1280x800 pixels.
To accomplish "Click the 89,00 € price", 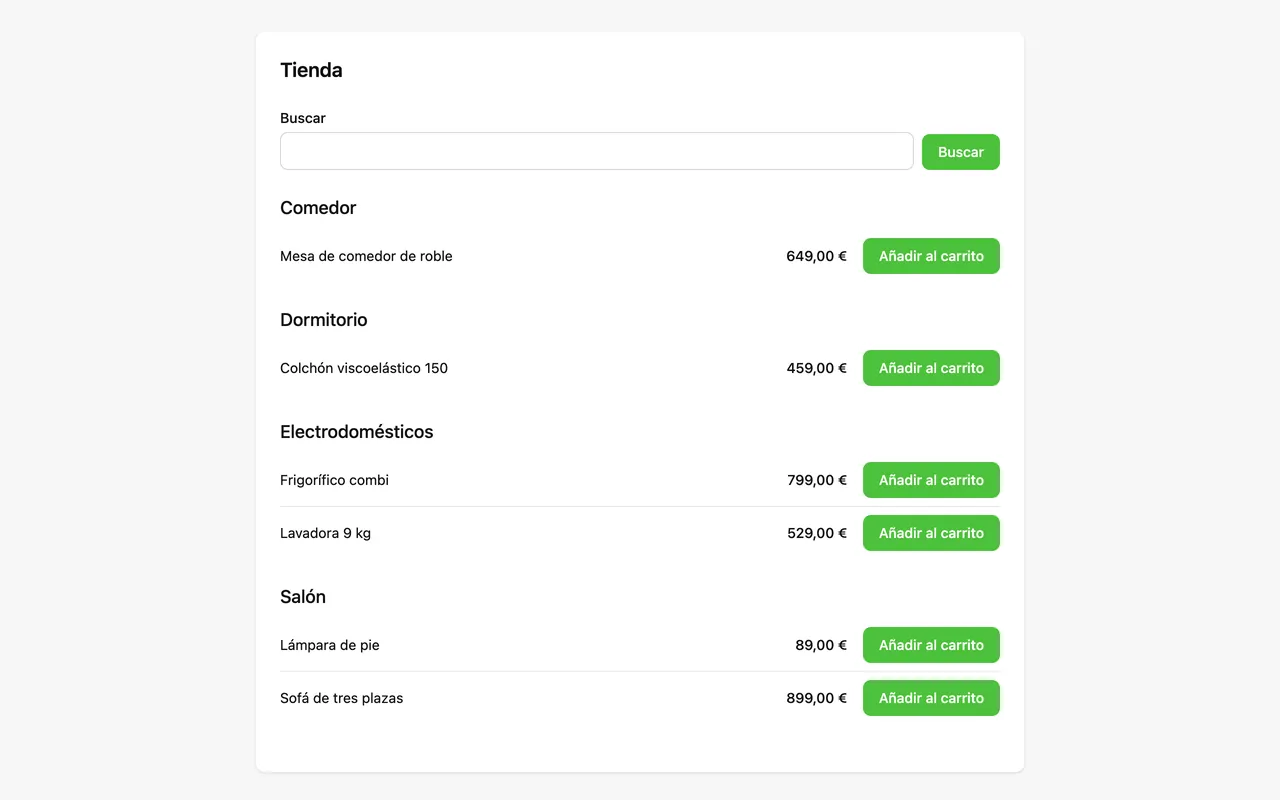I will point(821,645).
